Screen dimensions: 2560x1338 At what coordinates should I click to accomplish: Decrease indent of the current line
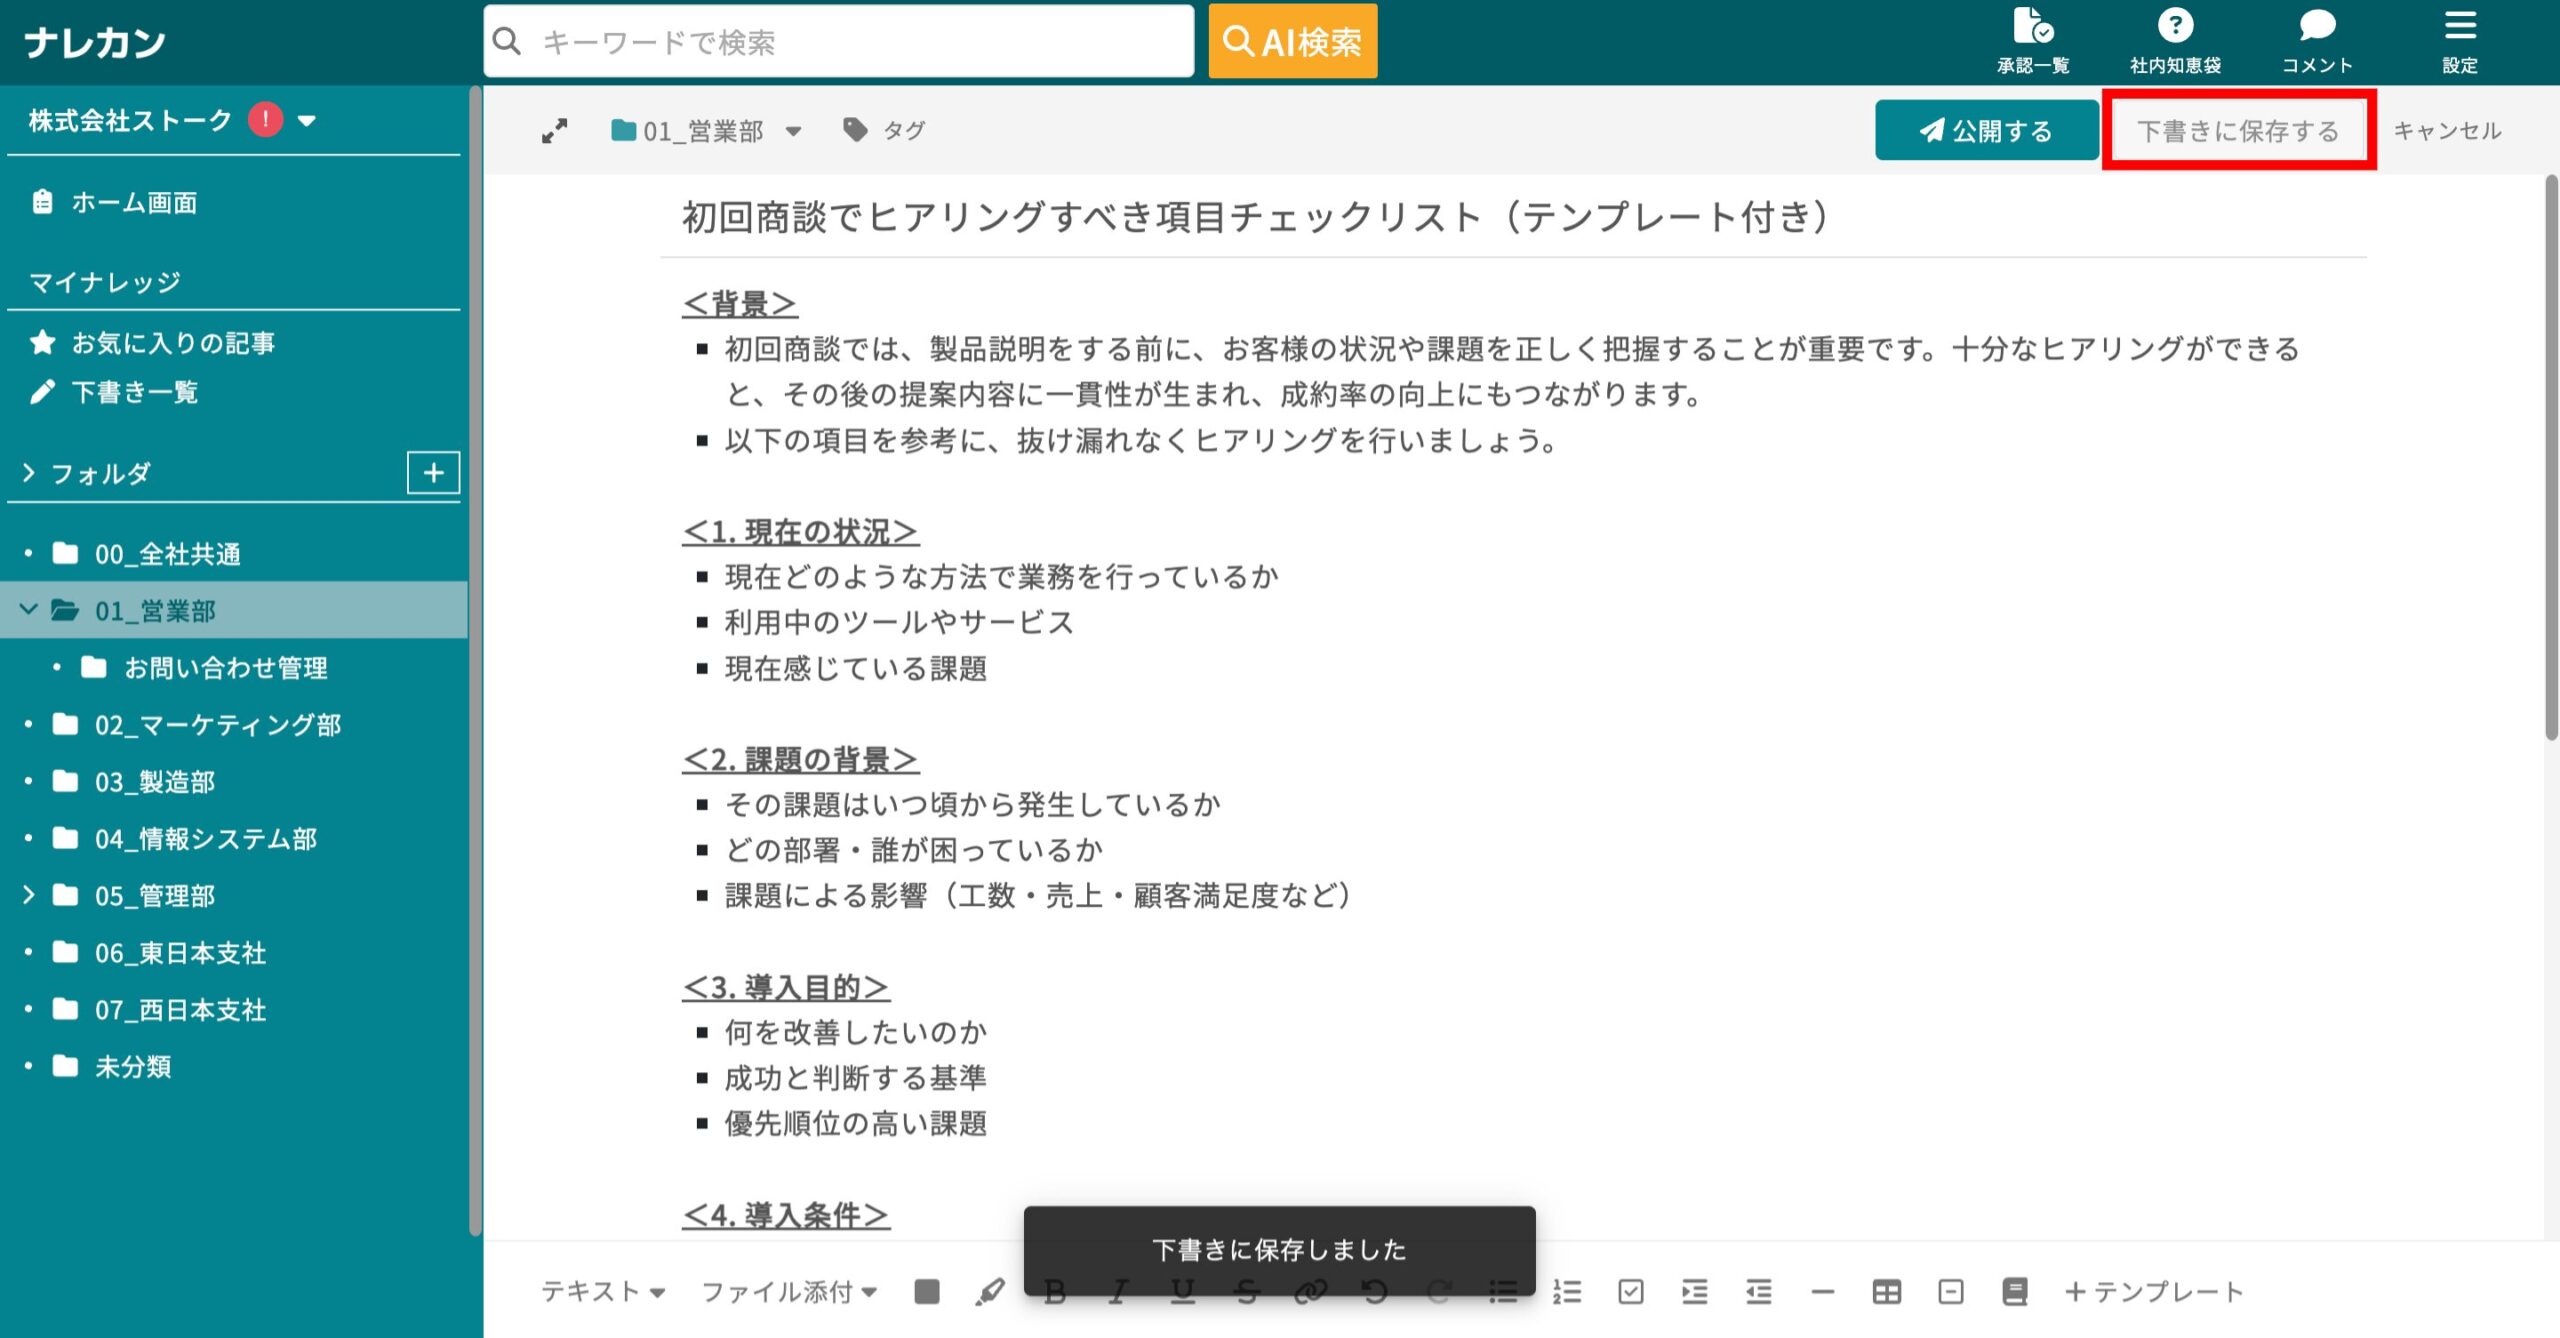[1759, 1292]
